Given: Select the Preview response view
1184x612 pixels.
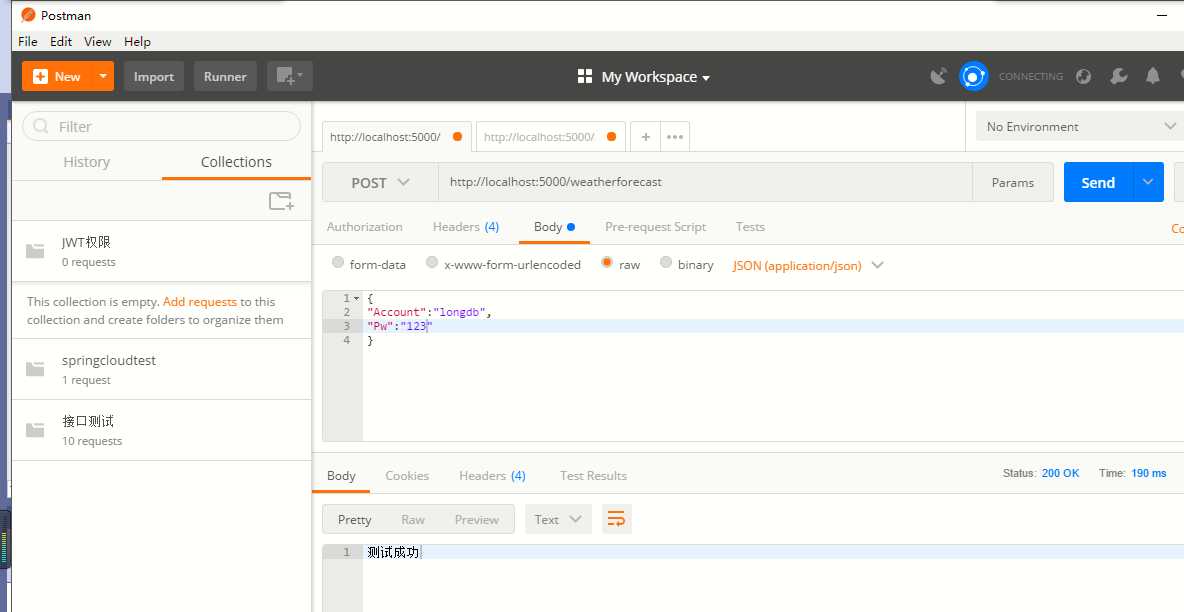Looking at the screenshot, I should click(476, 519).
